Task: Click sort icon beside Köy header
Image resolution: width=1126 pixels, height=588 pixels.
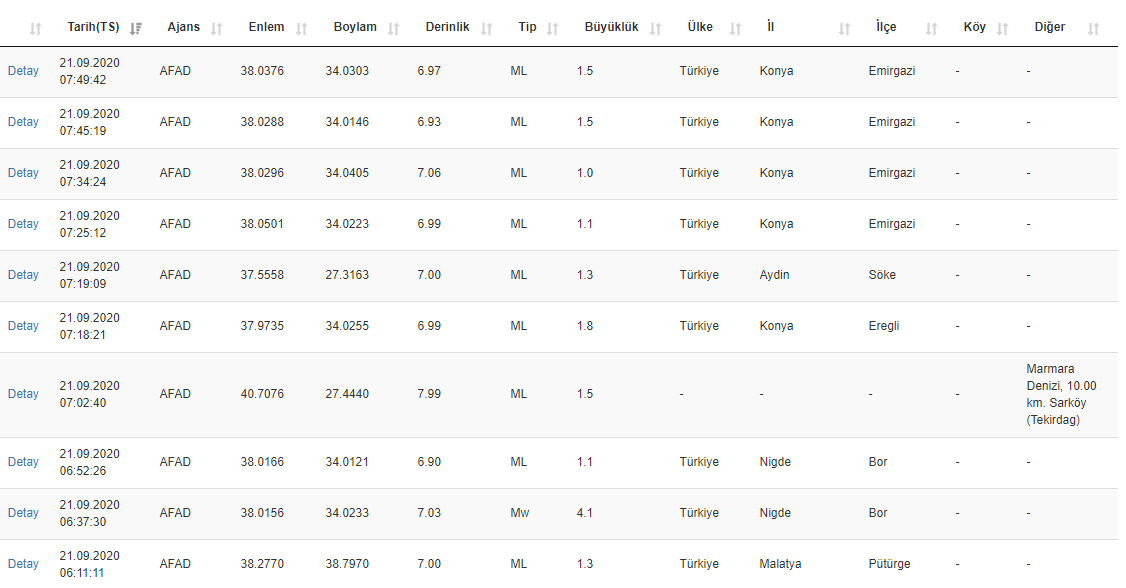Action: (1003, 28)
